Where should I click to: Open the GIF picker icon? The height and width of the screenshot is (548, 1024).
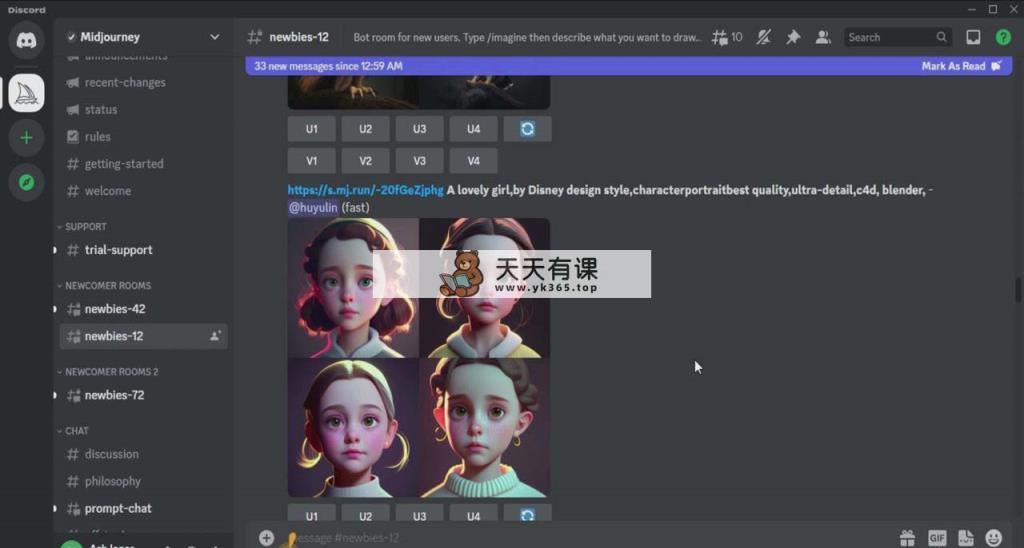tap(936, 538)
